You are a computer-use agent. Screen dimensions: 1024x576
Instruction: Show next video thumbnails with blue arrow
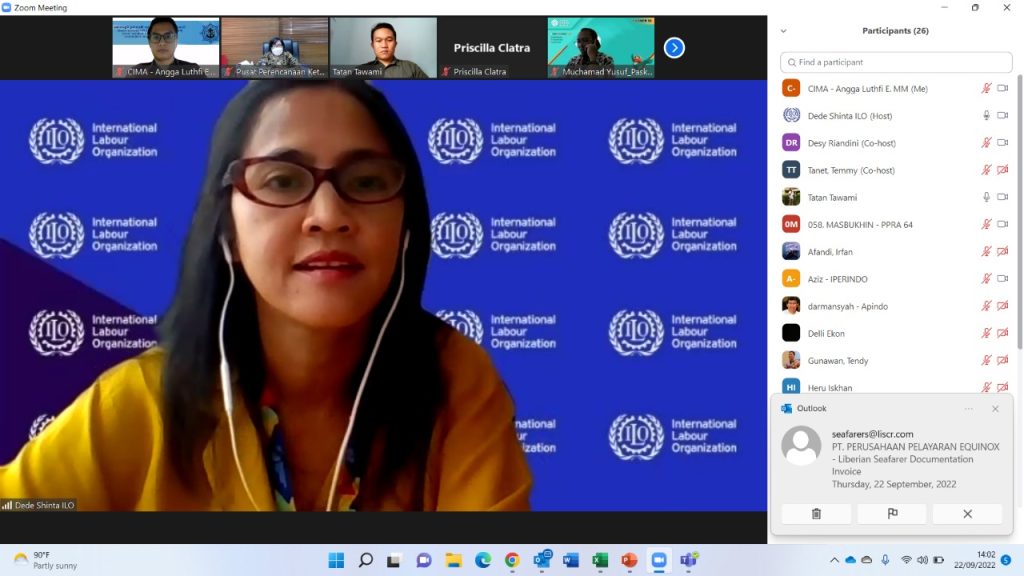click(674, 48)
